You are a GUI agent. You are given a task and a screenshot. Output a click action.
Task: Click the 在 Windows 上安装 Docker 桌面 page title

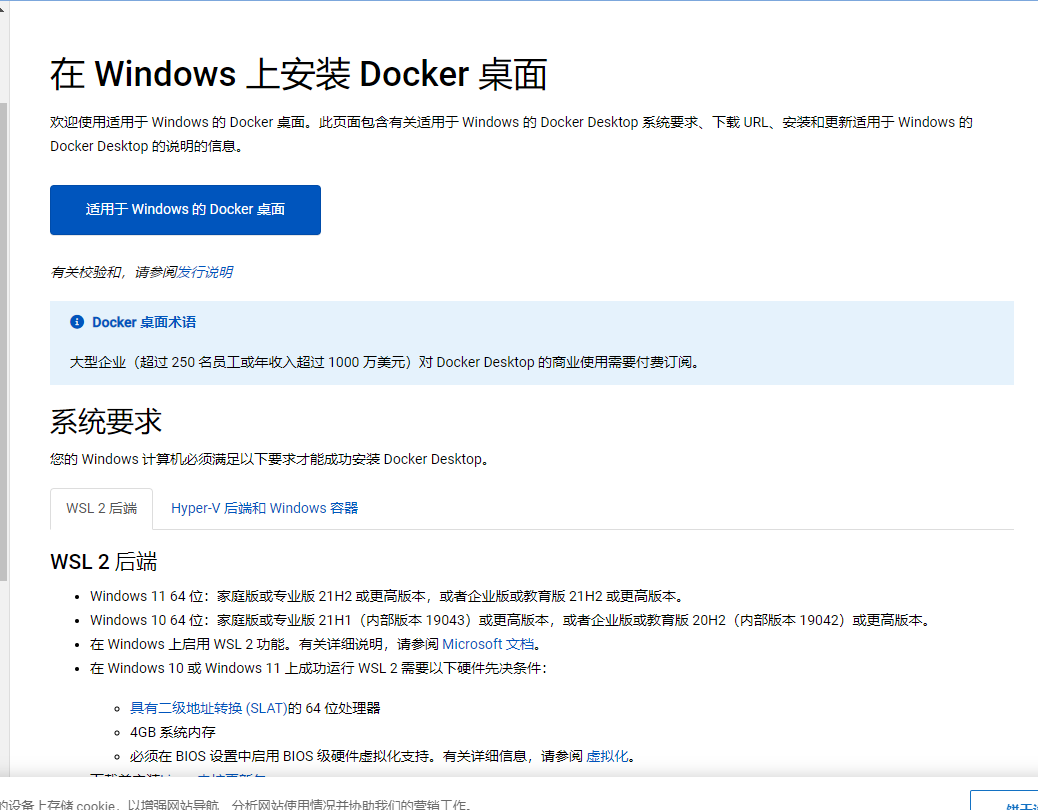[299, 75]
